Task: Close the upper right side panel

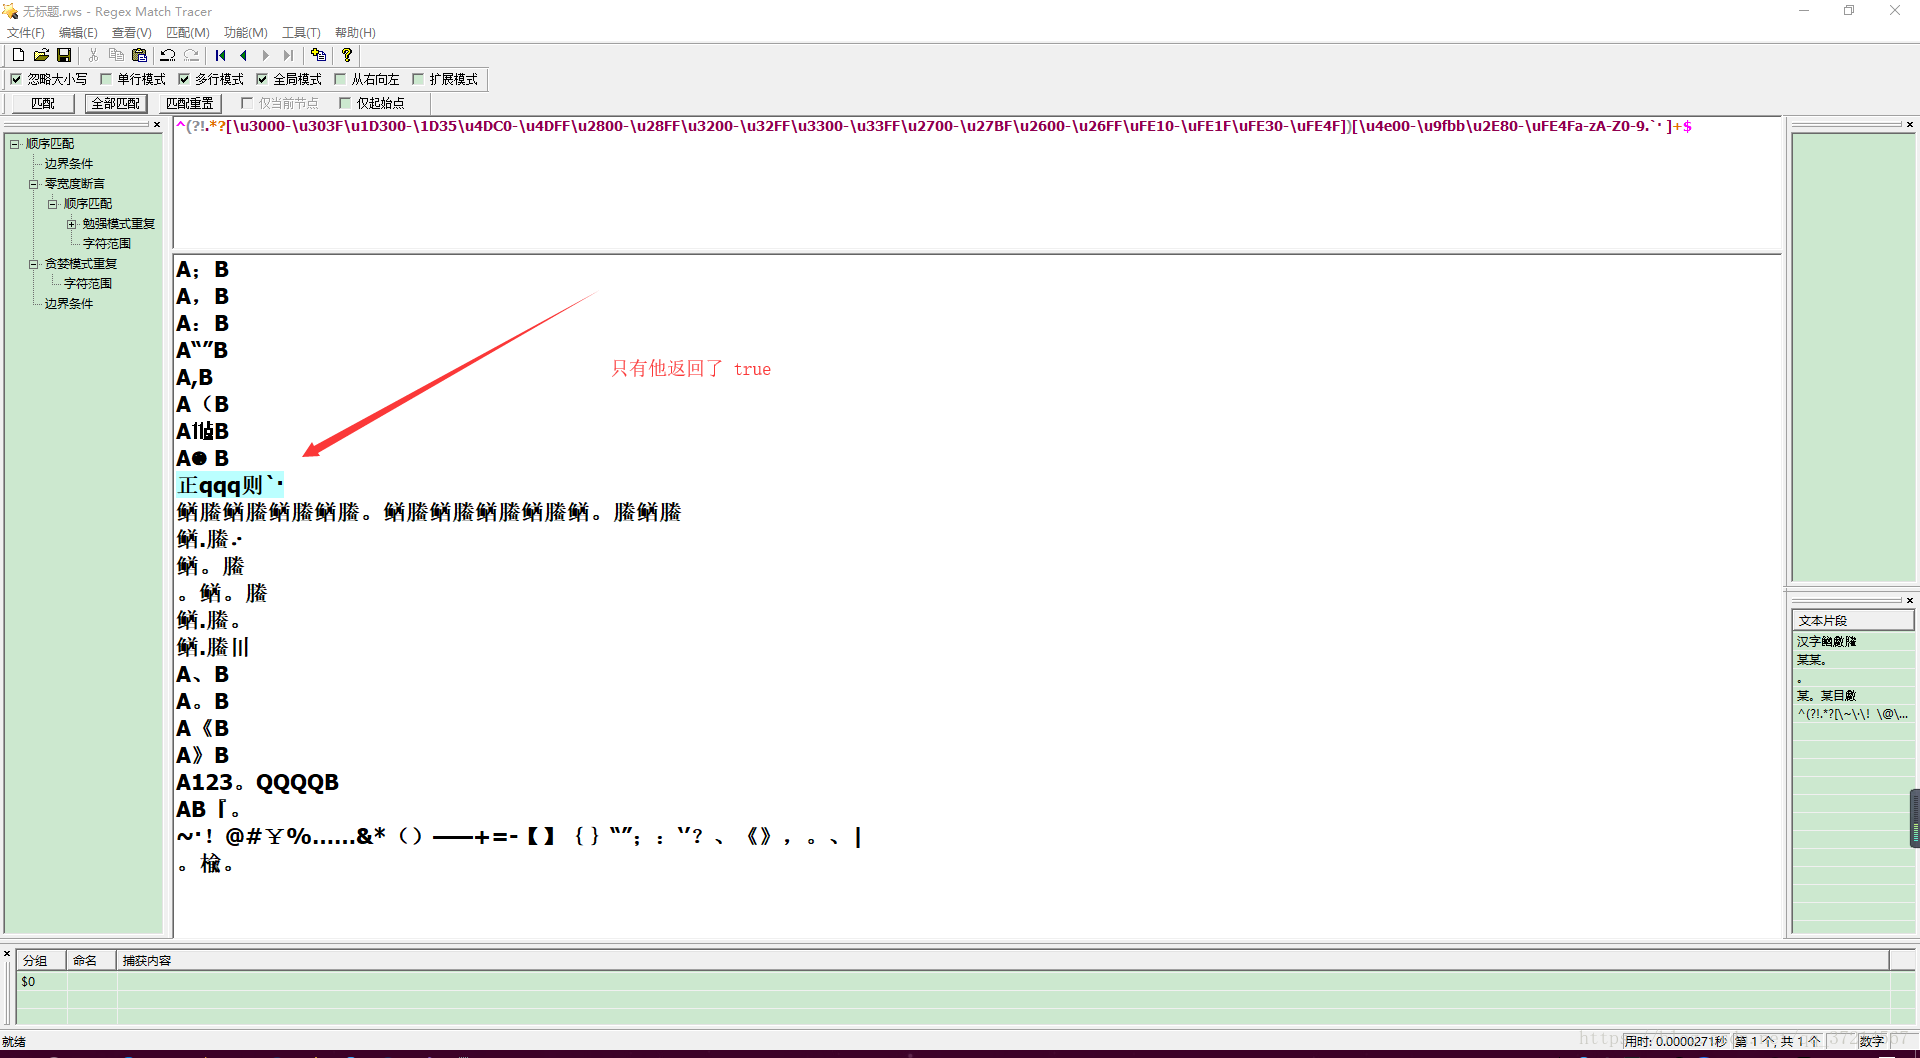Action: [1910, 125]
